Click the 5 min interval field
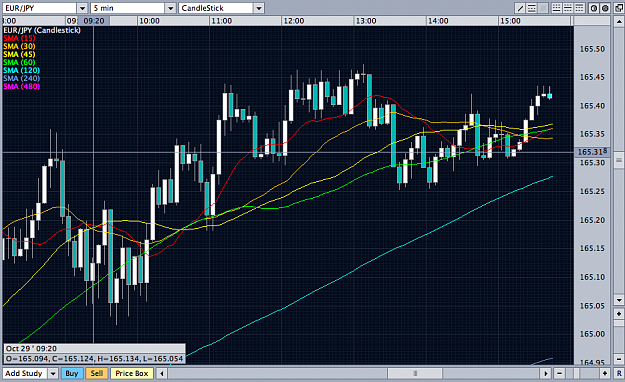 128,8
